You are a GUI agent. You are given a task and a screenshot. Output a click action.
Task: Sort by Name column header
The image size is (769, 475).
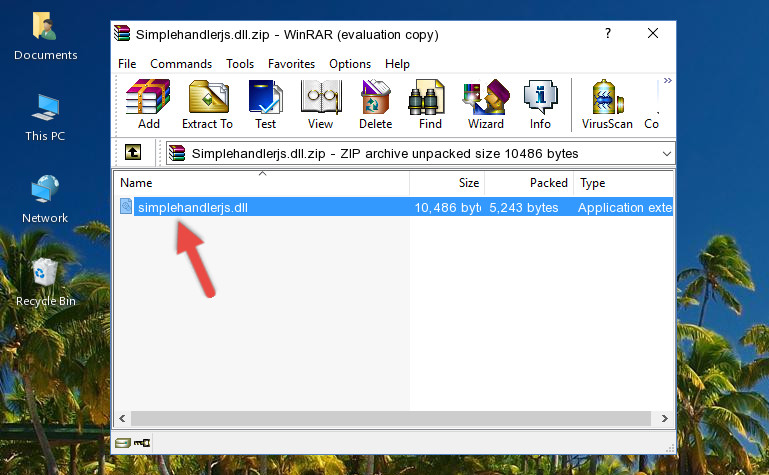(x=262, y=183)
